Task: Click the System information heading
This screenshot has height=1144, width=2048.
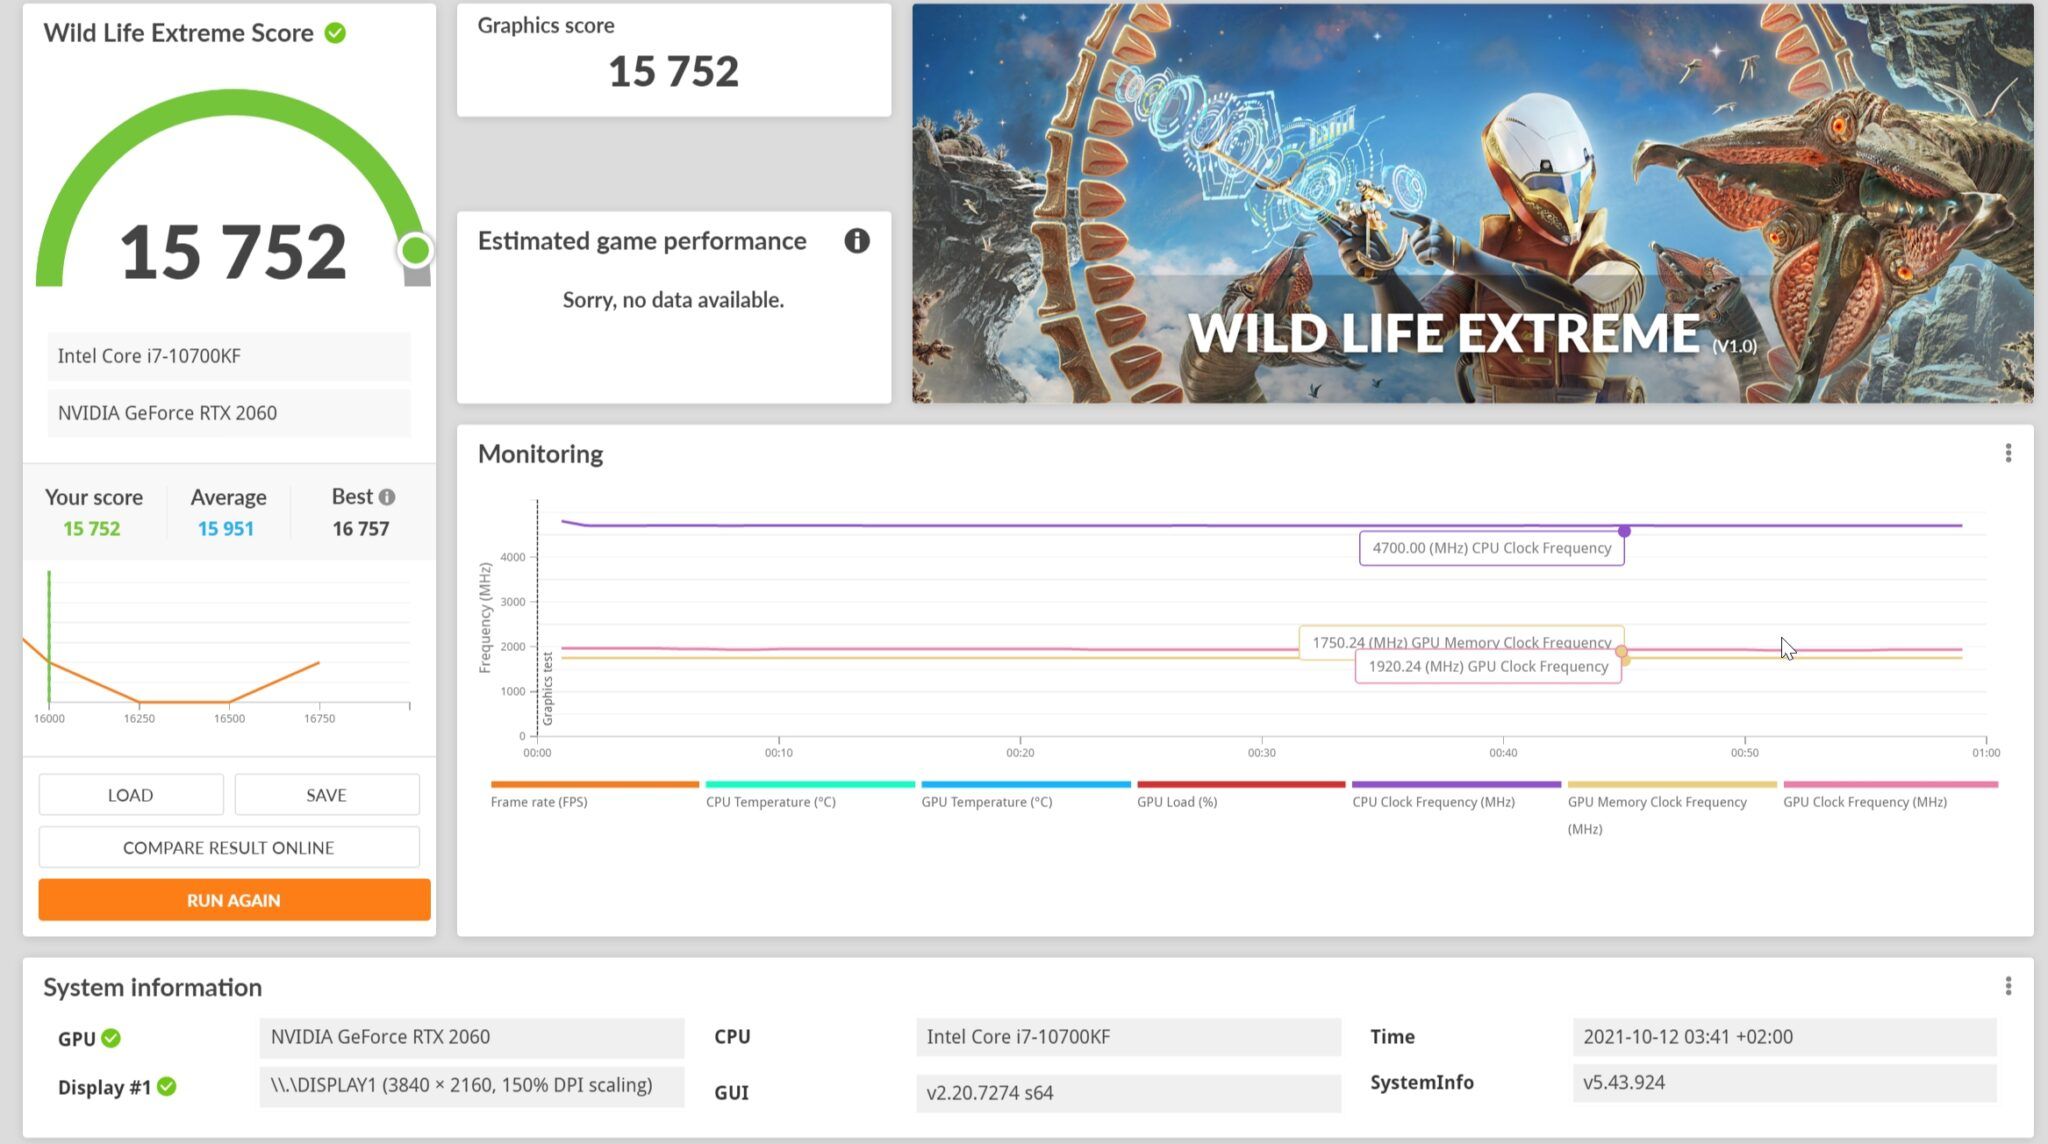Action: (153, 987)
